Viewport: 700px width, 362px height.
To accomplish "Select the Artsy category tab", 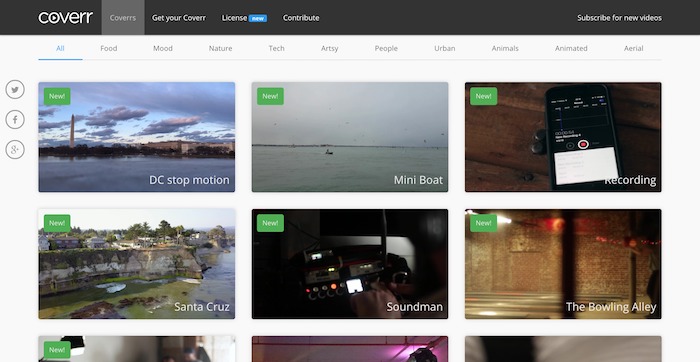I will coord(329,48).
